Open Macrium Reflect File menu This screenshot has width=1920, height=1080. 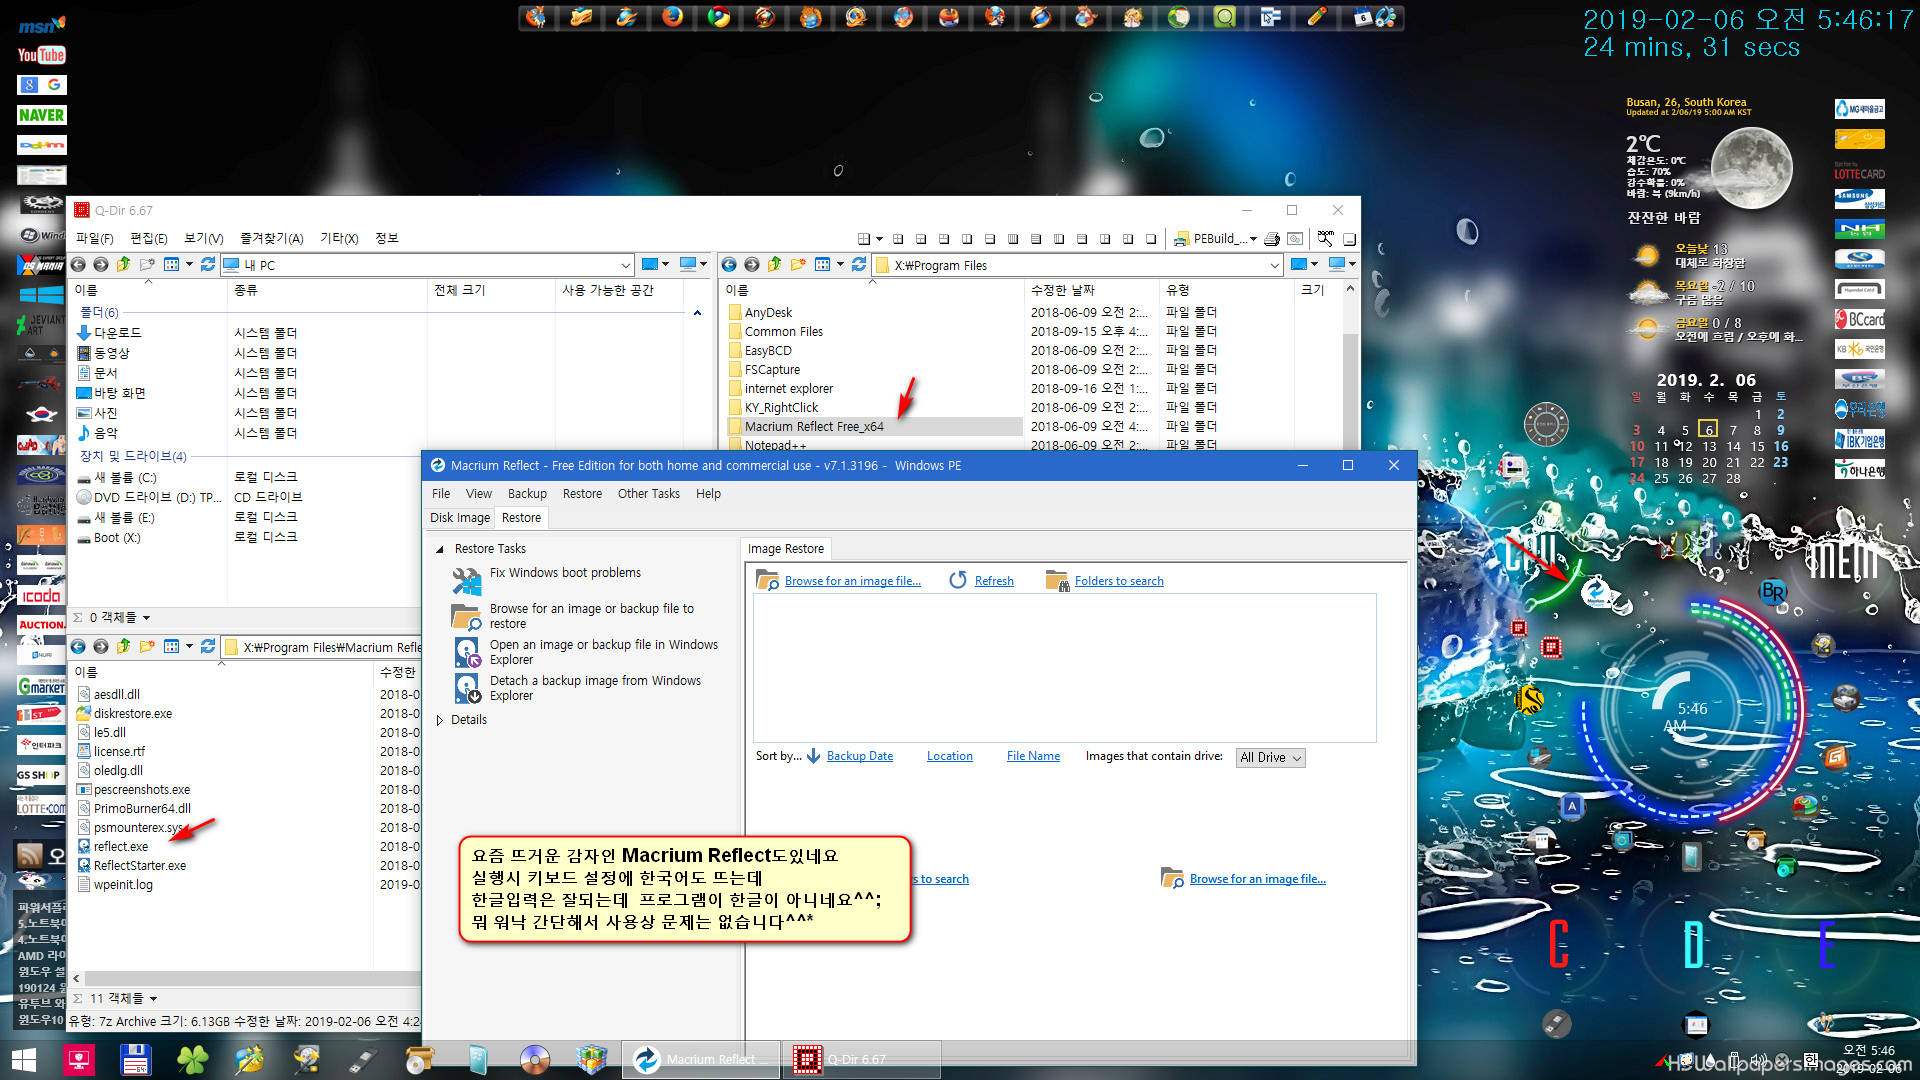pyautogui.click(x=440, y=494)
